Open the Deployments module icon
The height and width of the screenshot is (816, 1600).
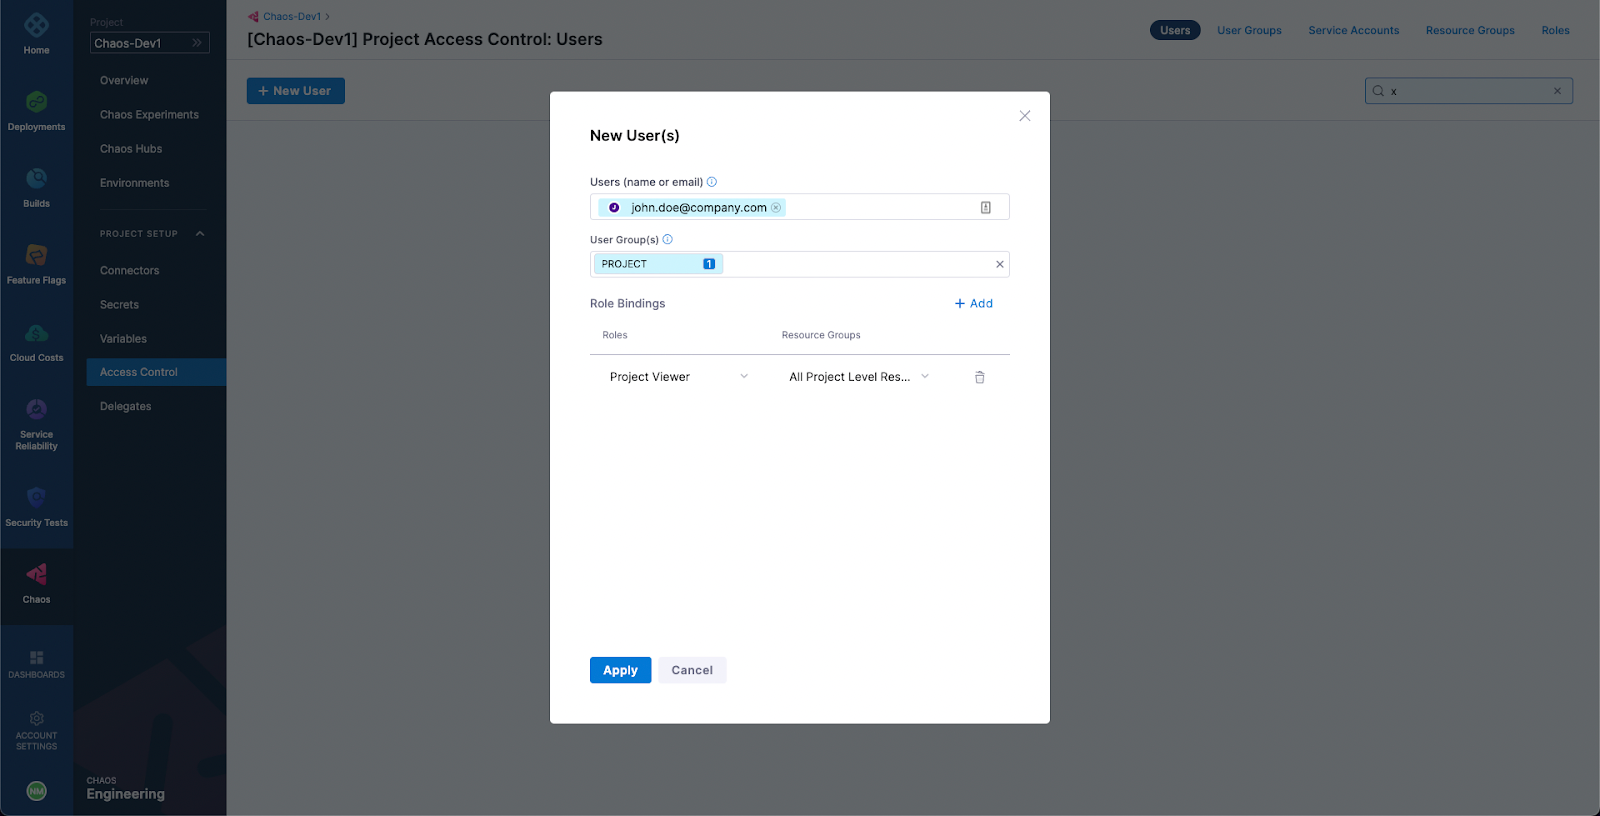pyautogui.click(x=36, y=102)
